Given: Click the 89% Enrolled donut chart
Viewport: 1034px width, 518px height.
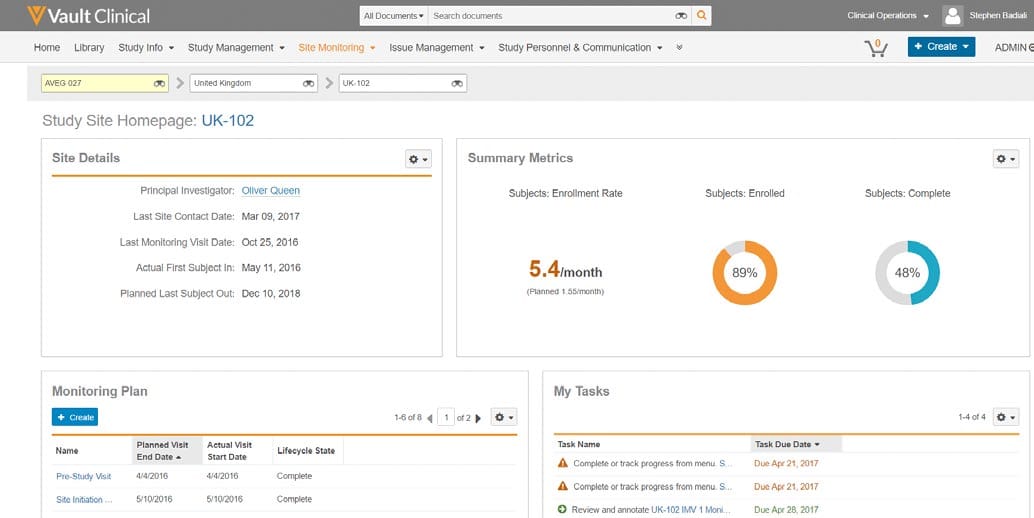Looking at the screenshot, I should click(x=745, y=273).
